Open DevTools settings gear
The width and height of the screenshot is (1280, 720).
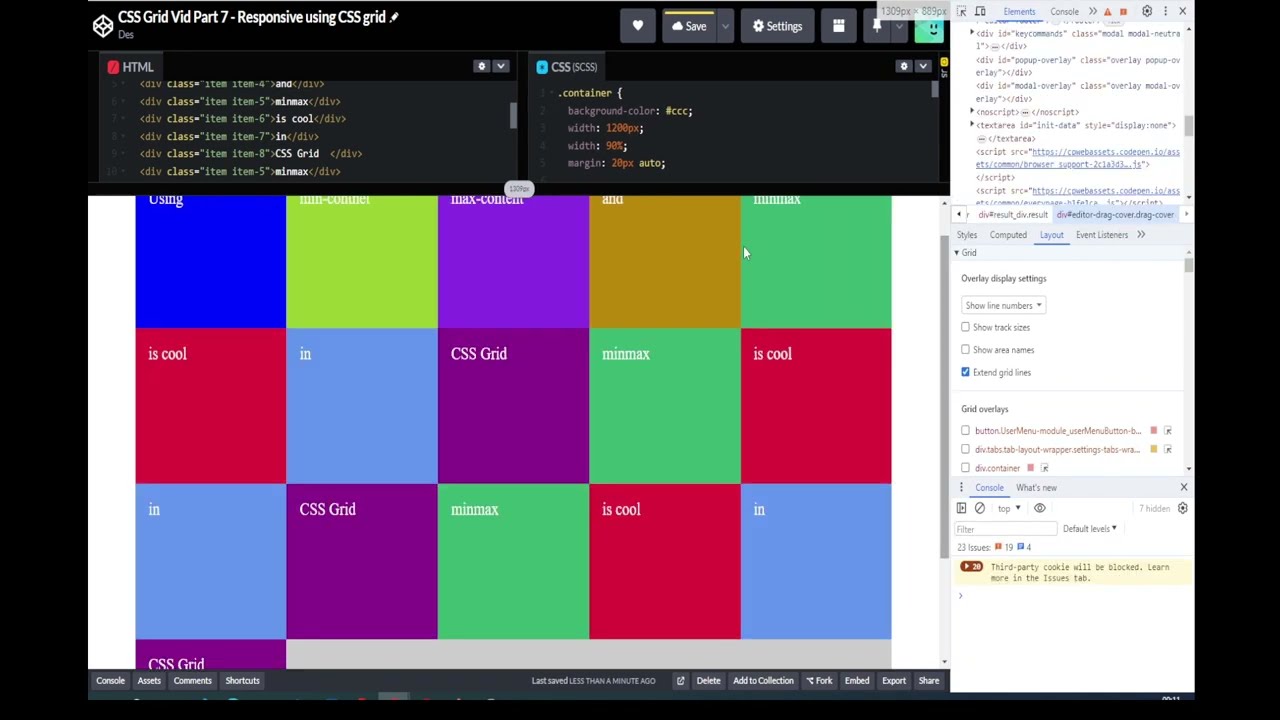pyautogui.click(x=1147, y=11)
